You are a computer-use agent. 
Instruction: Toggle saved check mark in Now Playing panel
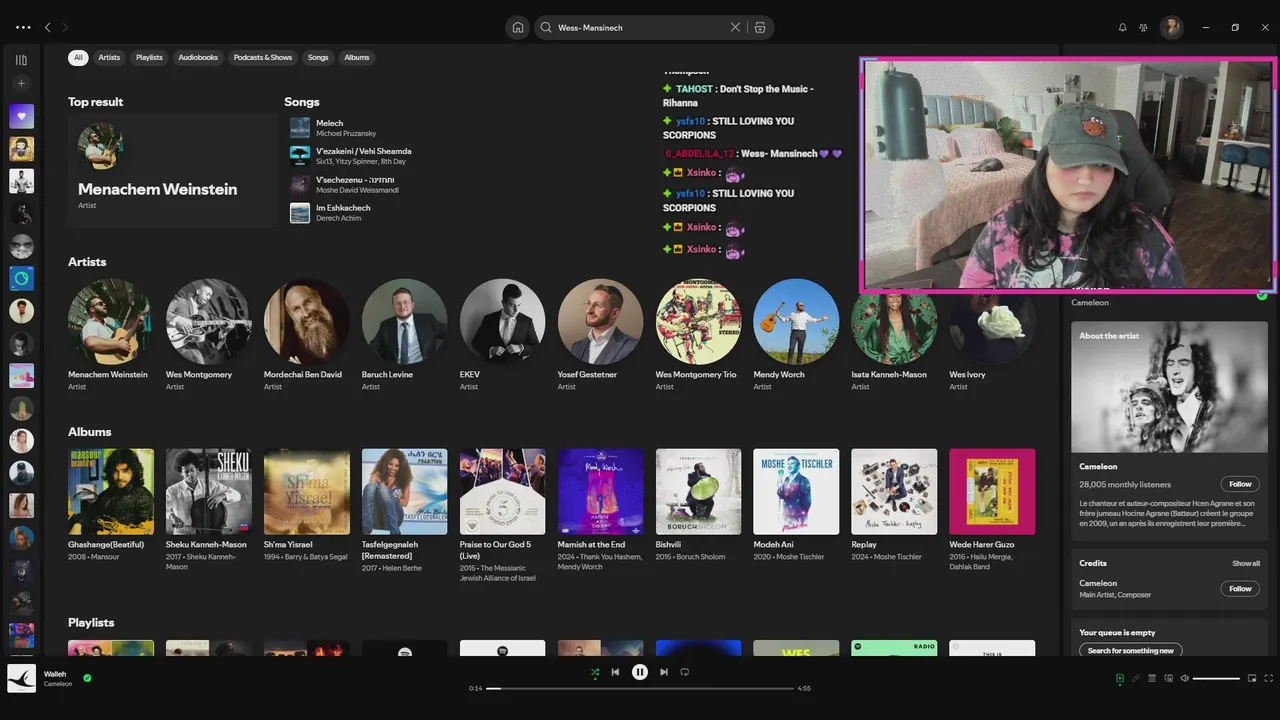pyautogui.click(x=1262, y=296)
